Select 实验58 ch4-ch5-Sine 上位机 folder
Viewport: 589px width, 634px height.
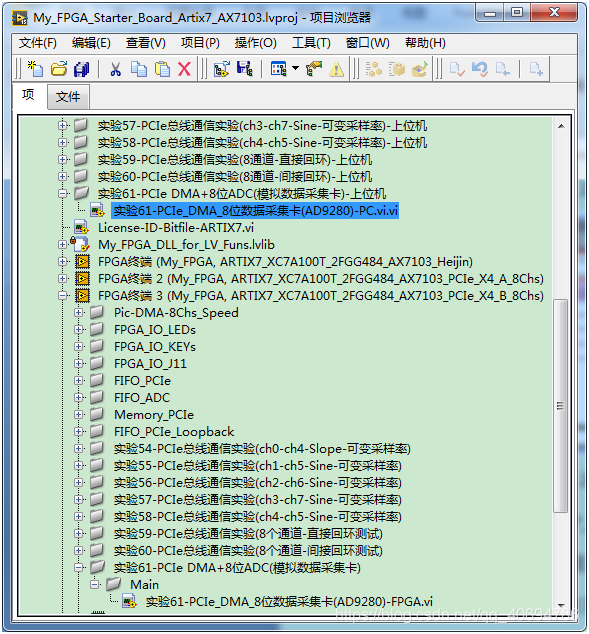[262, 142]
